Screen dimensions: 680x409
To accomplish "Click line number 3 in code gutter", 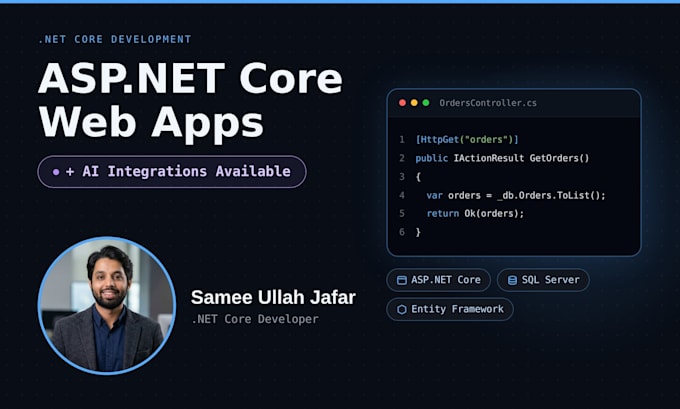I will [x=402, y=177].
